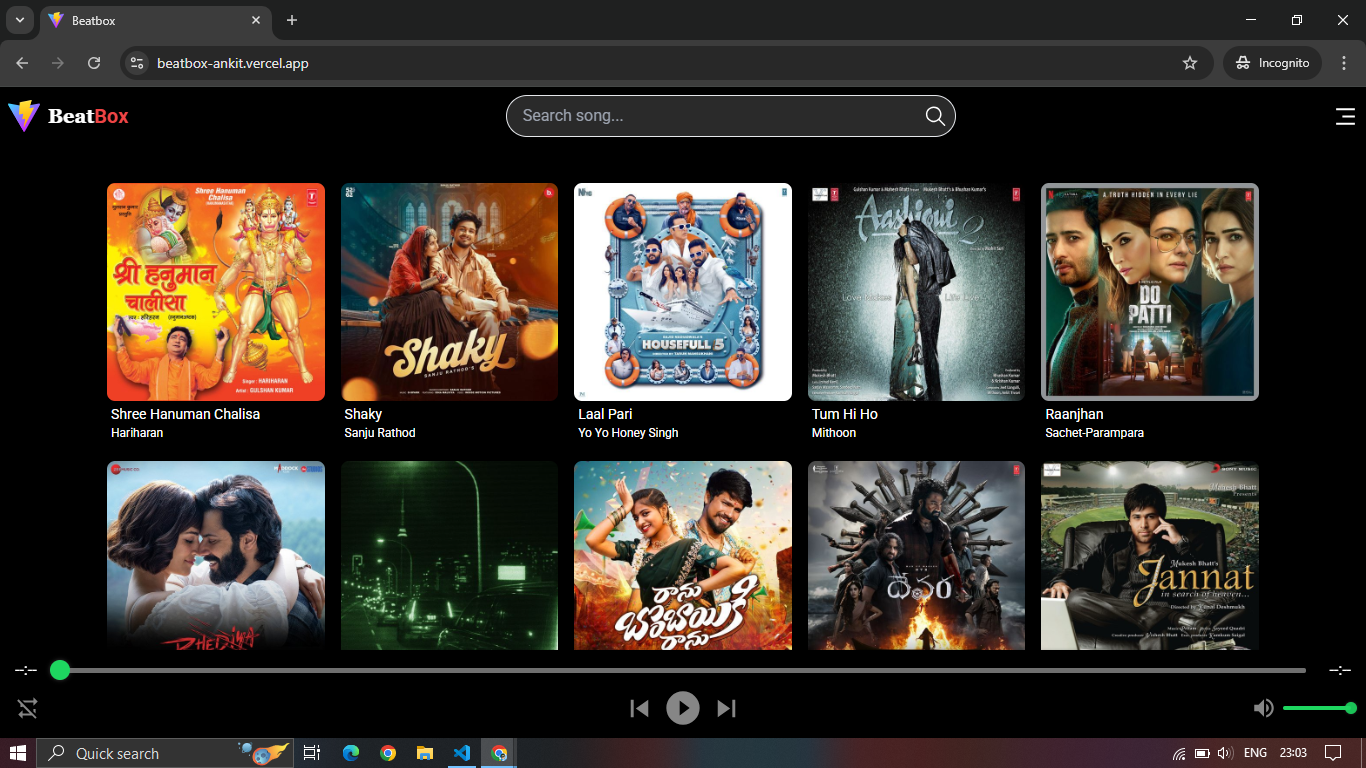Click the green seek bar handle
Screen dimensions: 1366x768
click(x=60, y=670)
